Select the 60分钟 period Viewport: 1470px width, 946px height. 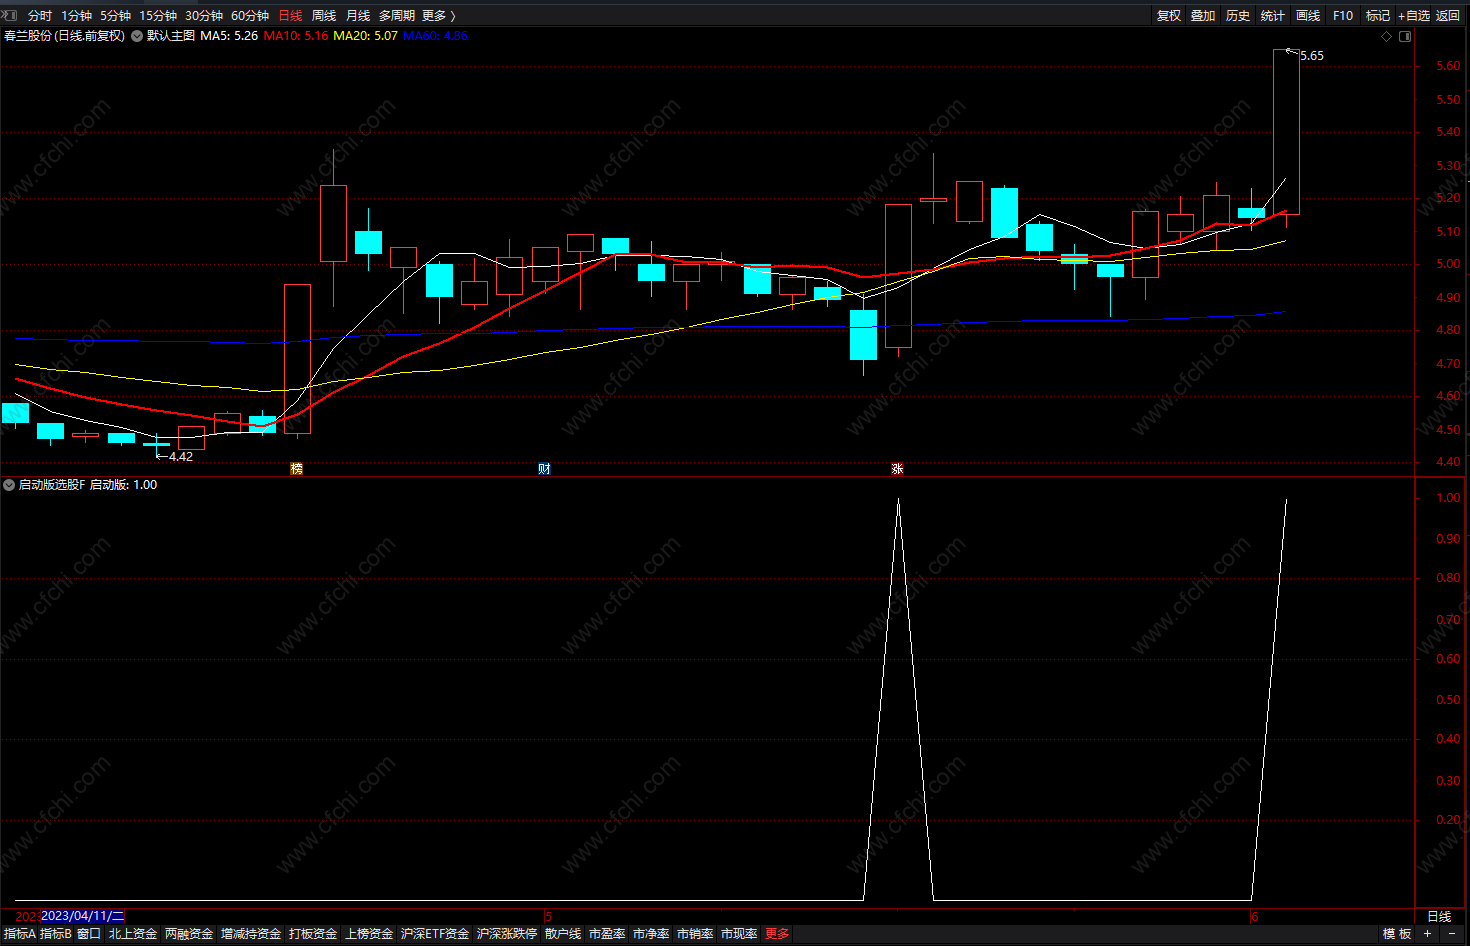tap(250, 16)
